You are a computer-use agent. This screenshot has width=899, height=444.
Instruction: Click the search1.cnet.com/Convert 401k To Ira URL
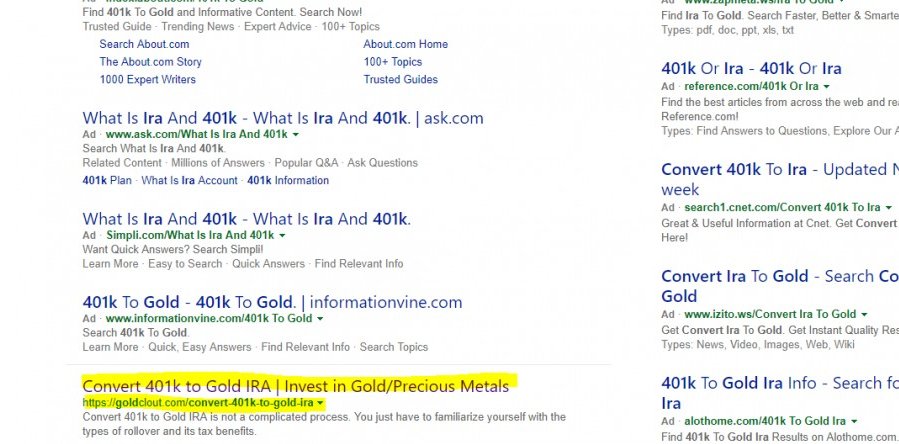(782, 207)
